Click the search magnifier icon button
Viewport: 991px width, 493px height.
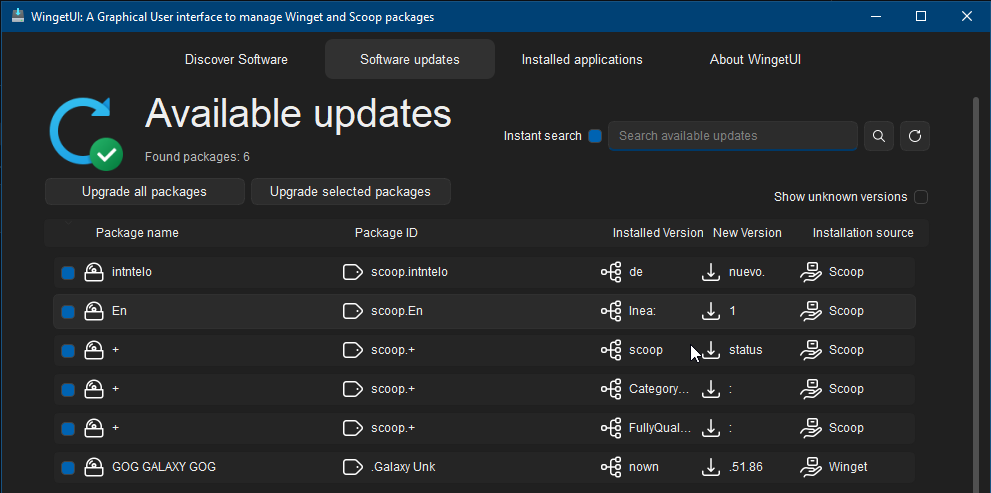(x=879, y=136)
